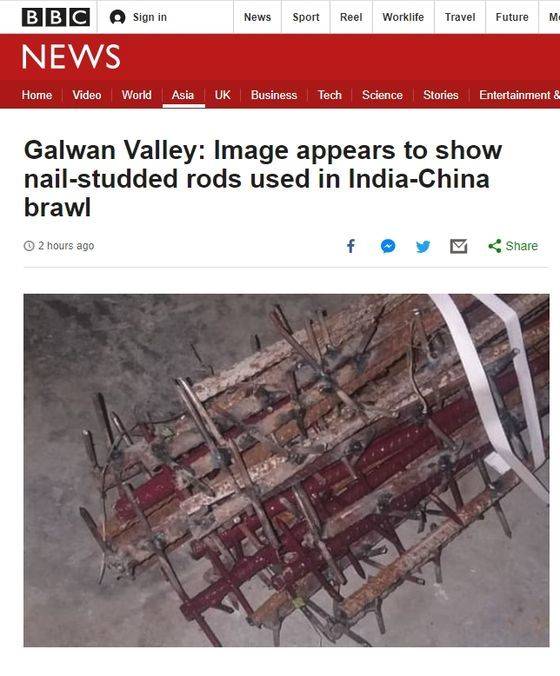
Task: Email this article using envelope icon
Action: (458, 246)
